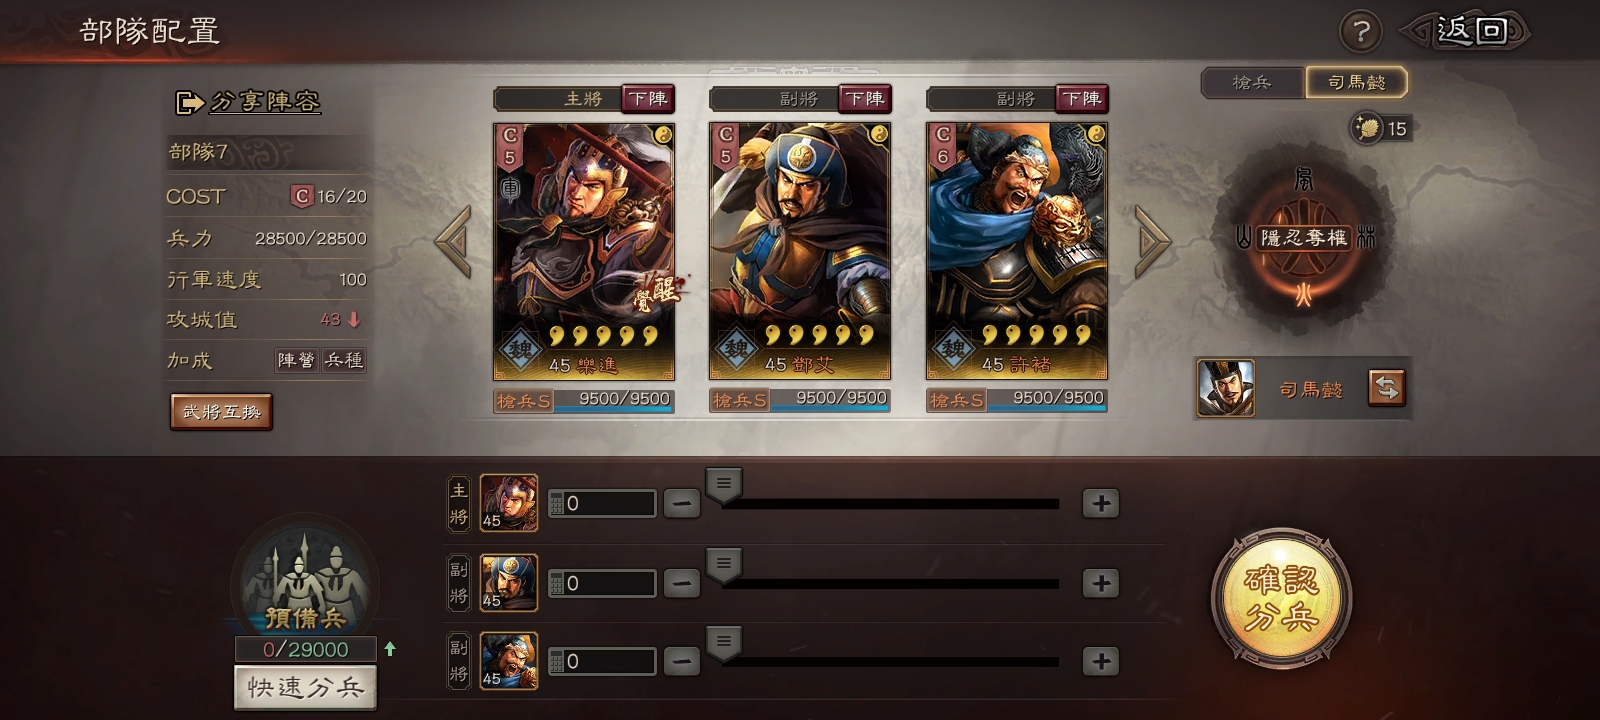Click the 確認分兵 confirm allocation button
Image resolution: width=1600 pixels, height=720 pixels.
pyautogui.click(x=1281, y=599)
